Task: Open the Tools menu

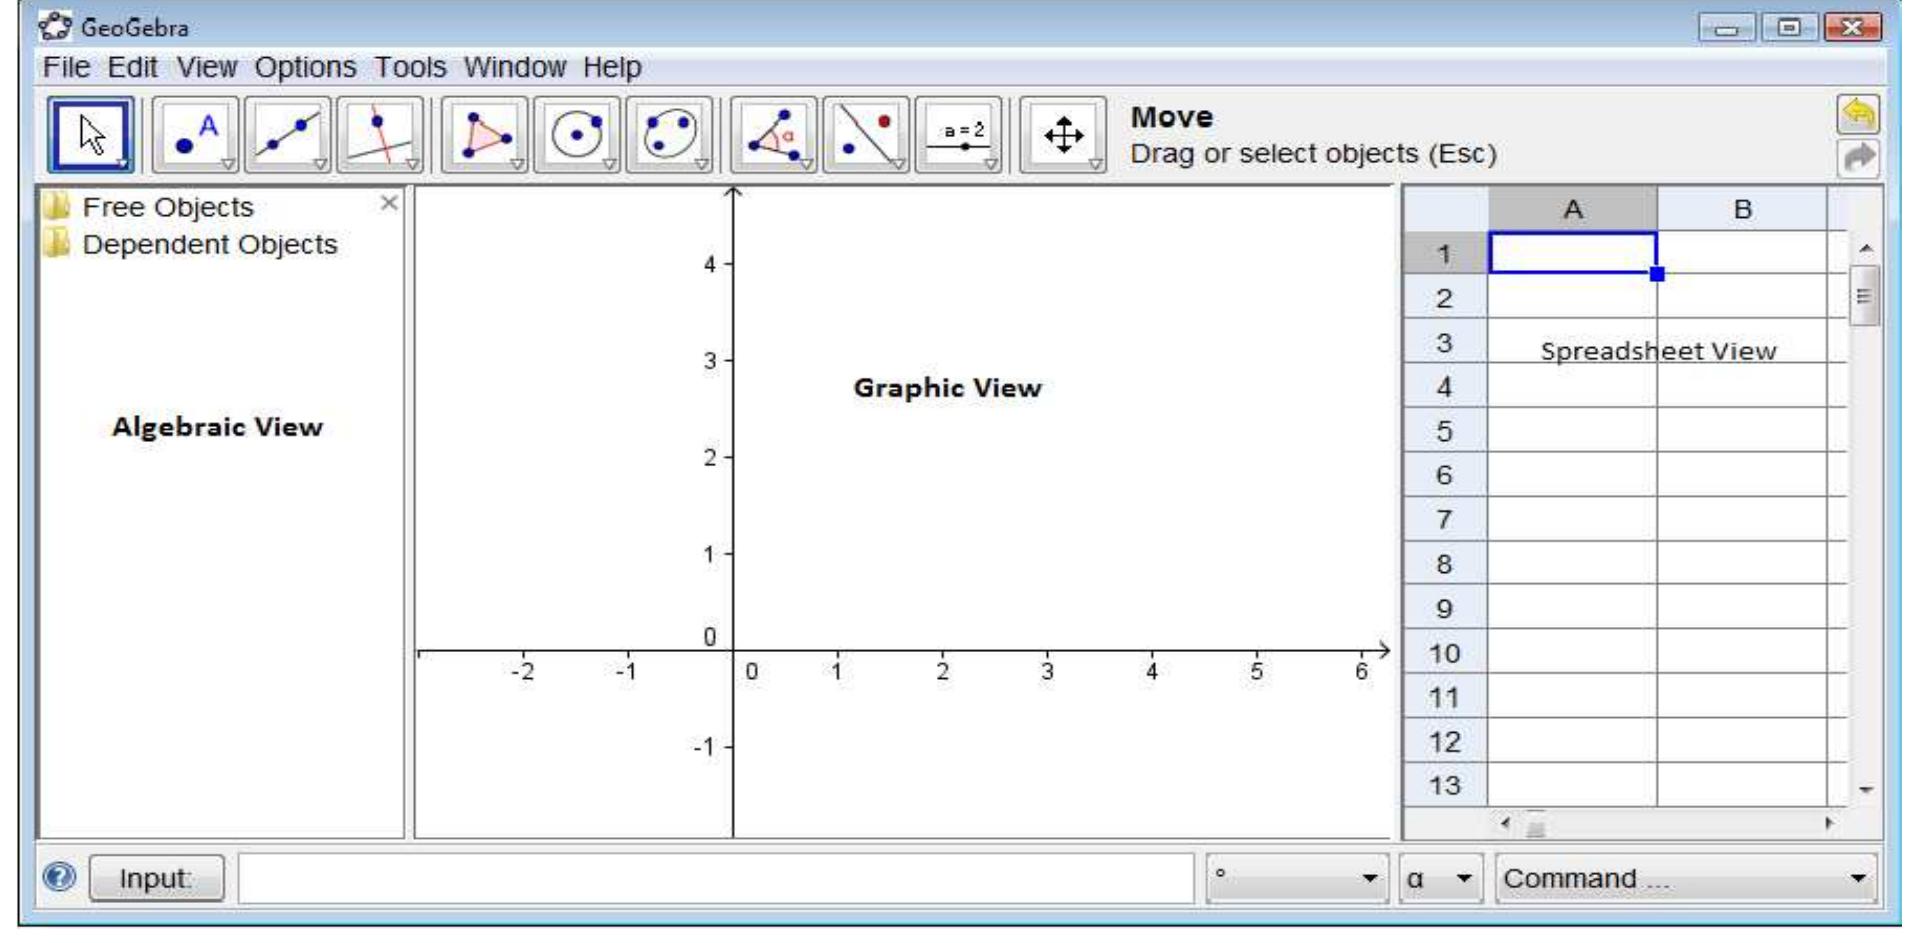Action: tap(410, 67)
